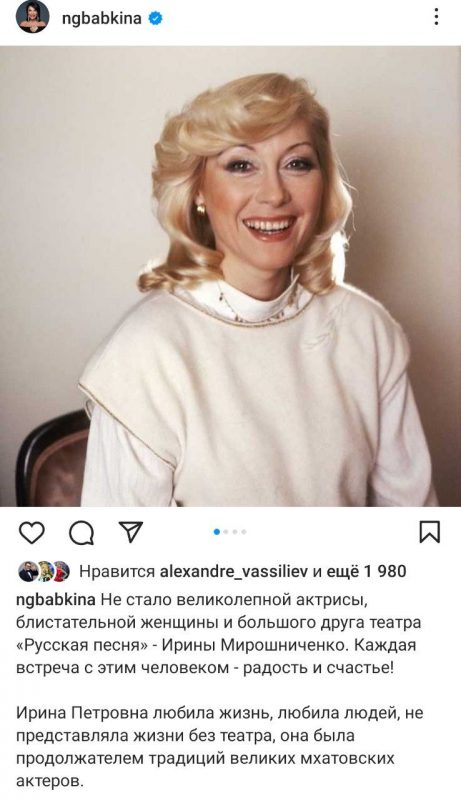Screen dimensions: 461x800
Task: Jump to the third carousel dot
Action: tap(235, 532)
